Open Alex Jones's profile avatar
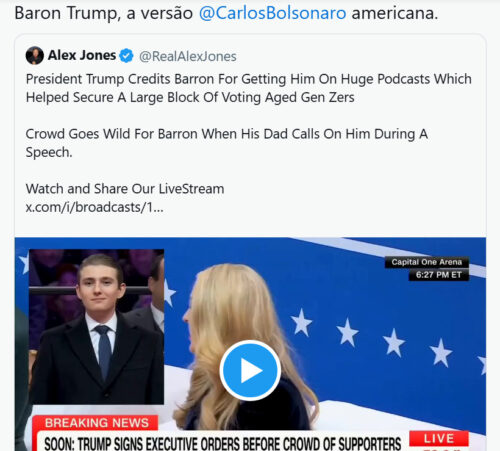The image size is (500, 451). pyautogui.click(x=35, y=55)
